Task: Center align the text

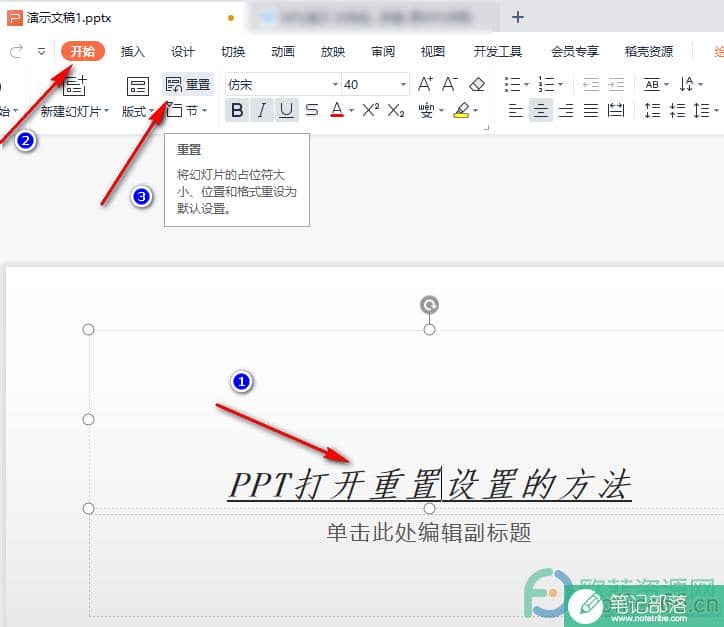Action: (541, 110)
